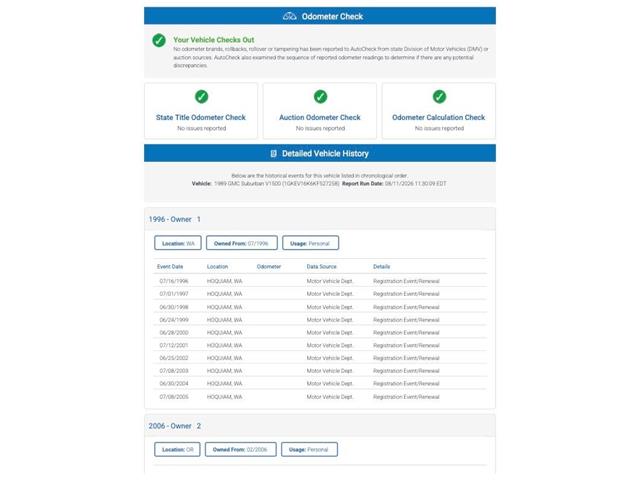Click No issues reported under Odometer Calculation Check
Viewport: 640px width, 480px height.
pos(439,128)
